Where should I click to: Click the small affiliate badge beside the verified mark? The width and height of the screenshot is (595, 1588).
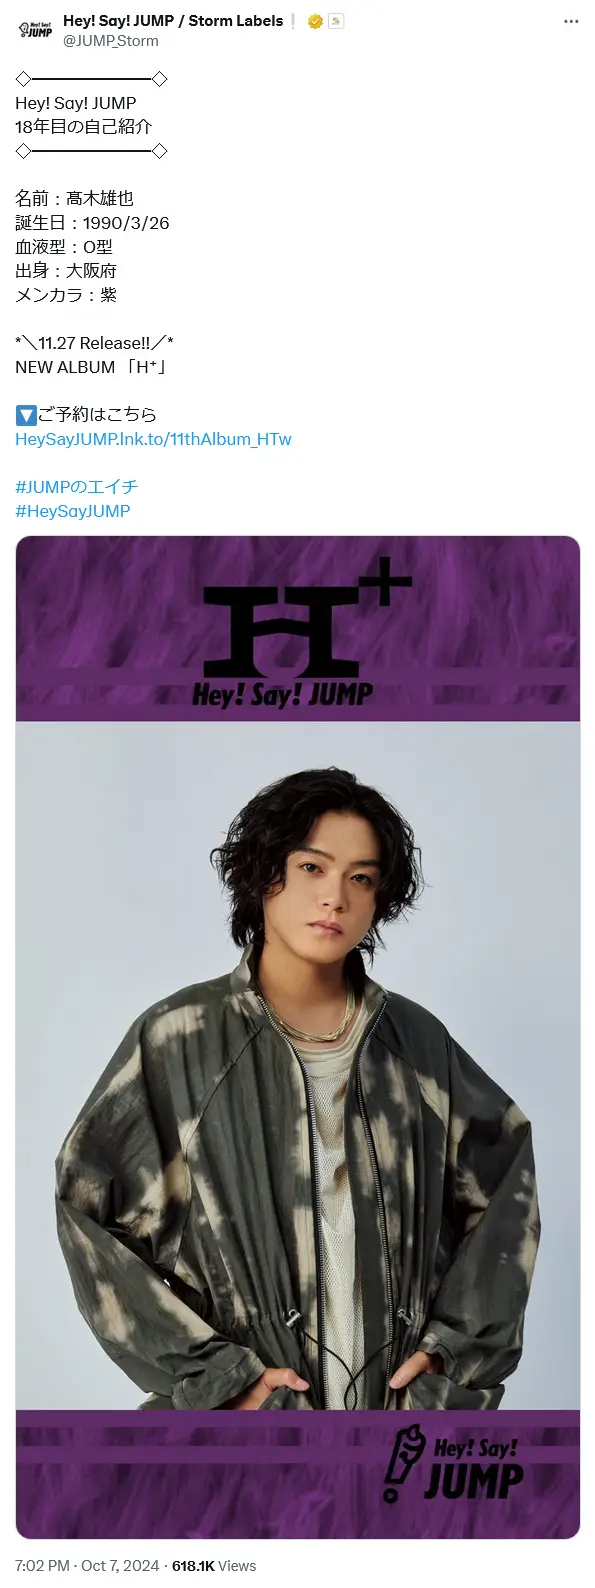point(335,21)
